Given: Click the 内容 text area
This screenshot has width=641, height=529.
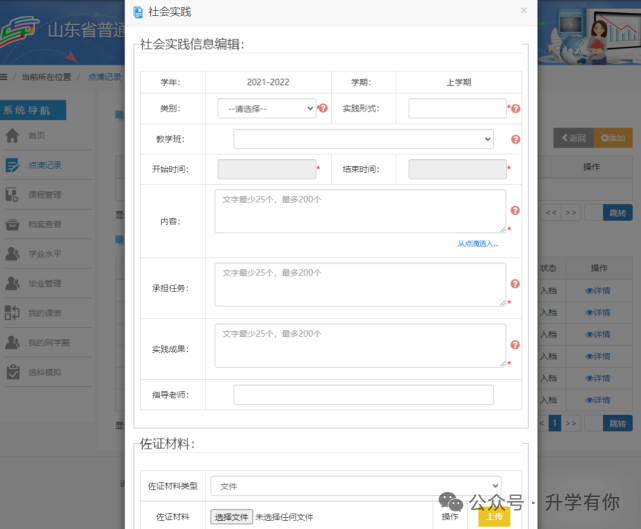Looking at the screenshot, I should 360,211.
